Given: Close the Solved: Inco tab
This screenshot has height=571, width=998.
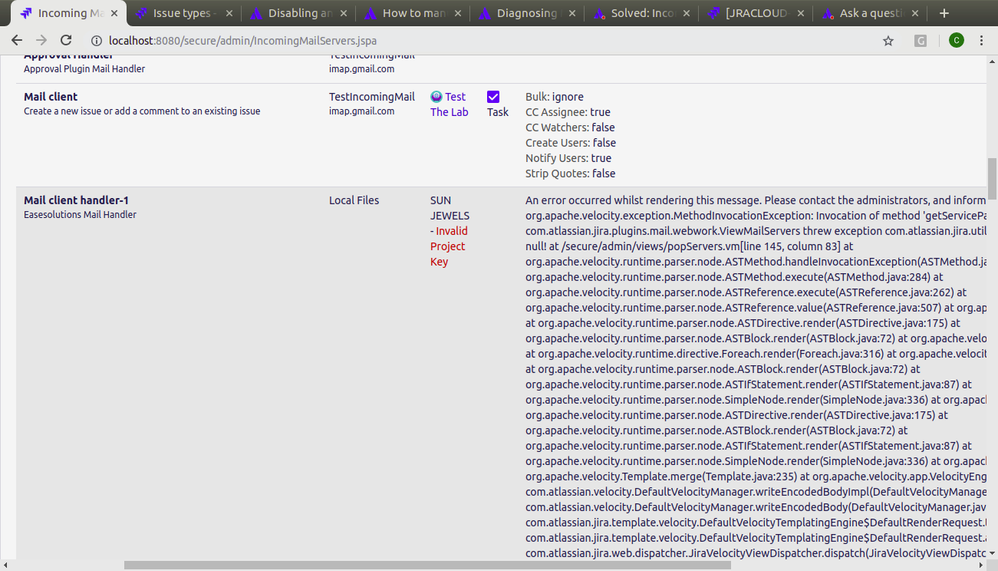Looking at the screenshot, I should pyautogui.click(x=686, y=13).
